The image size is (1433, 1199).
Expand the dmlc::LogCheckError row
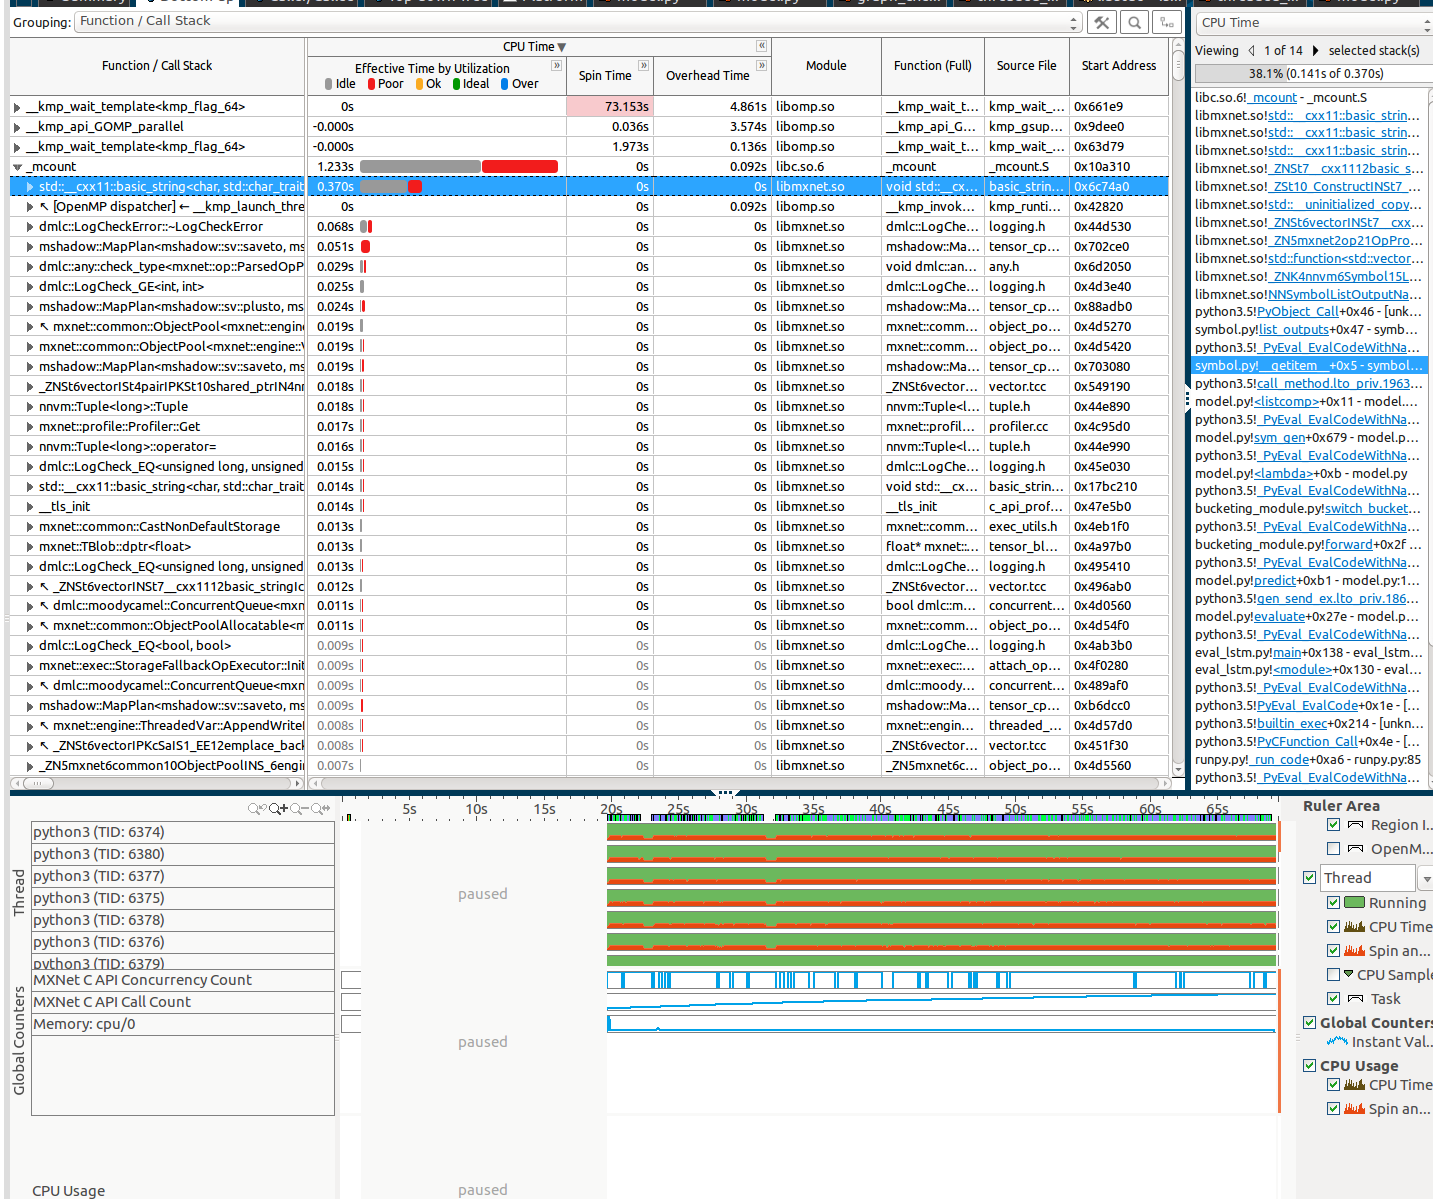tap(30, 227)
